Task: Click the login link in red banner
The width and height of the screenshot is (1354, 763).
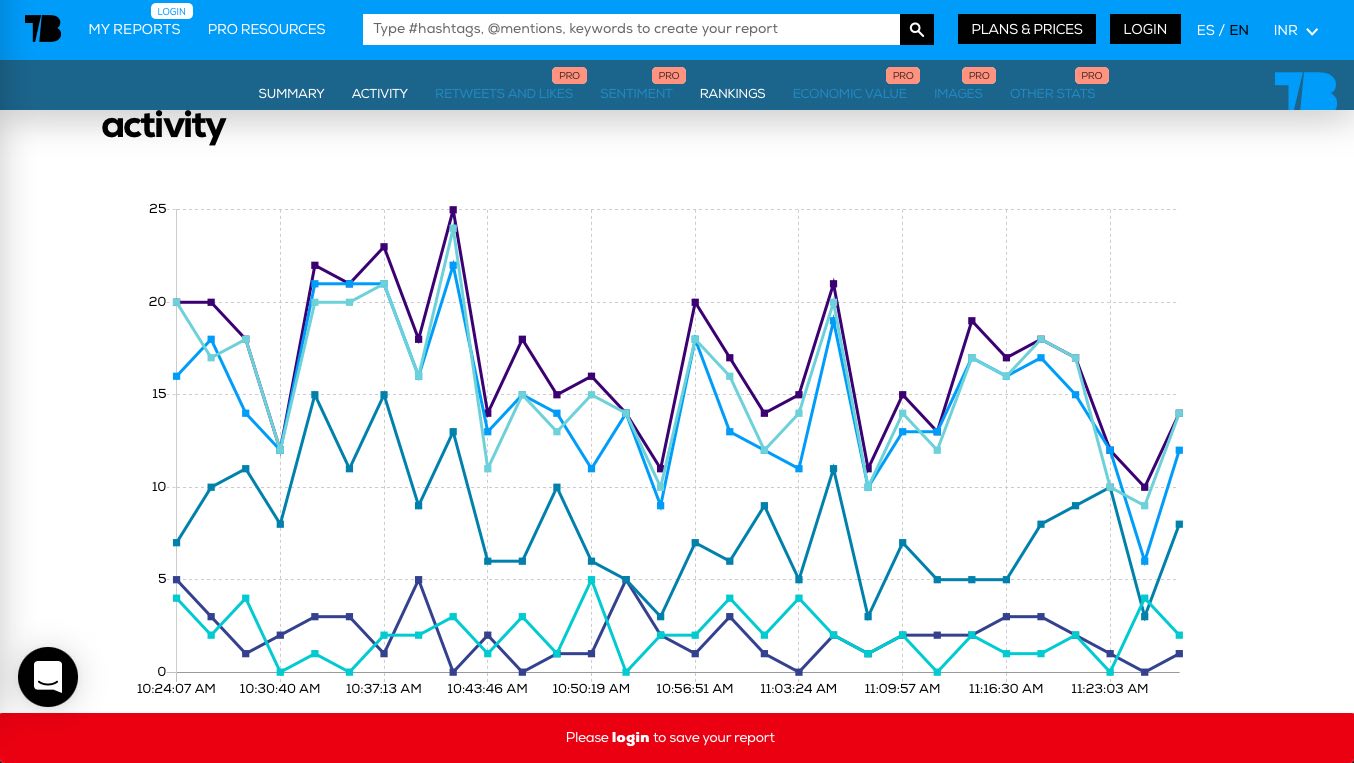Action: tap(631, 737)
